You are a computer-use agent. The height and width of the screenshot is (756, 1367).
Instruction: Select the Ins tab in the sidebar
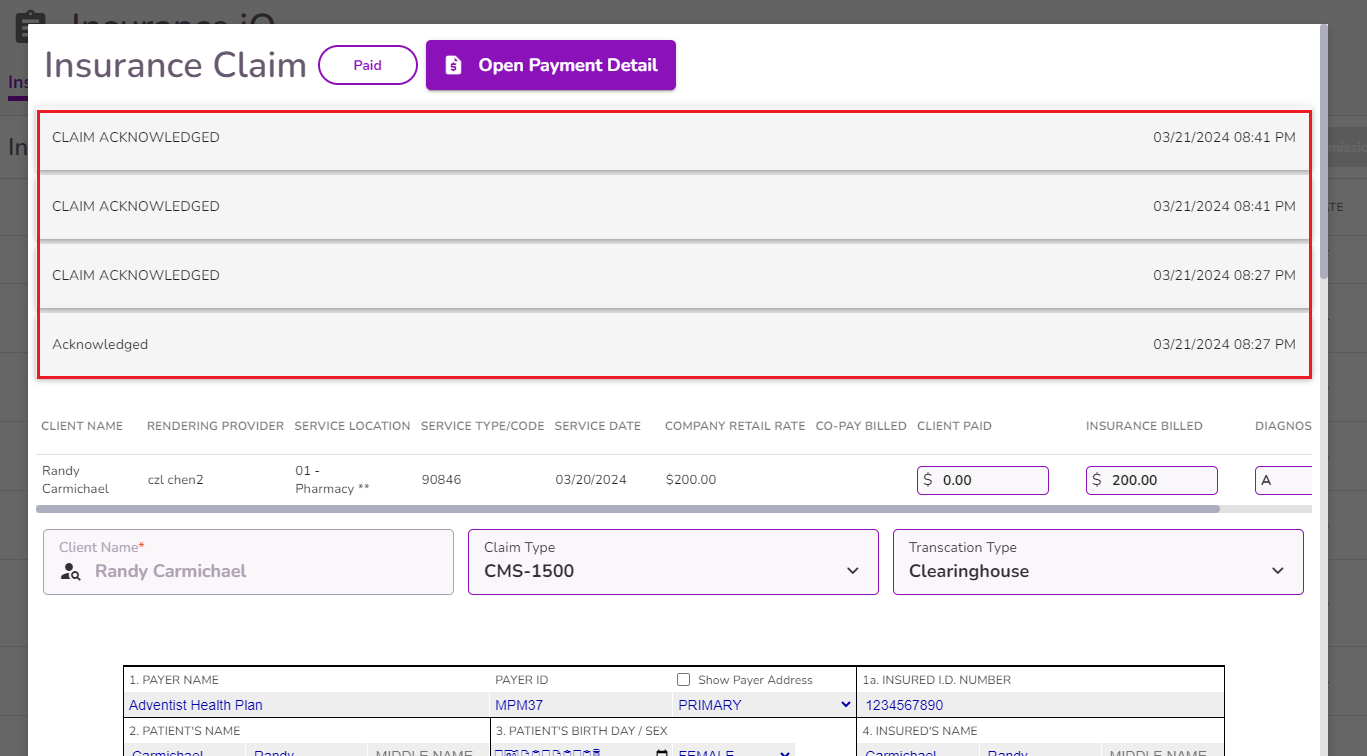(17, 81)
